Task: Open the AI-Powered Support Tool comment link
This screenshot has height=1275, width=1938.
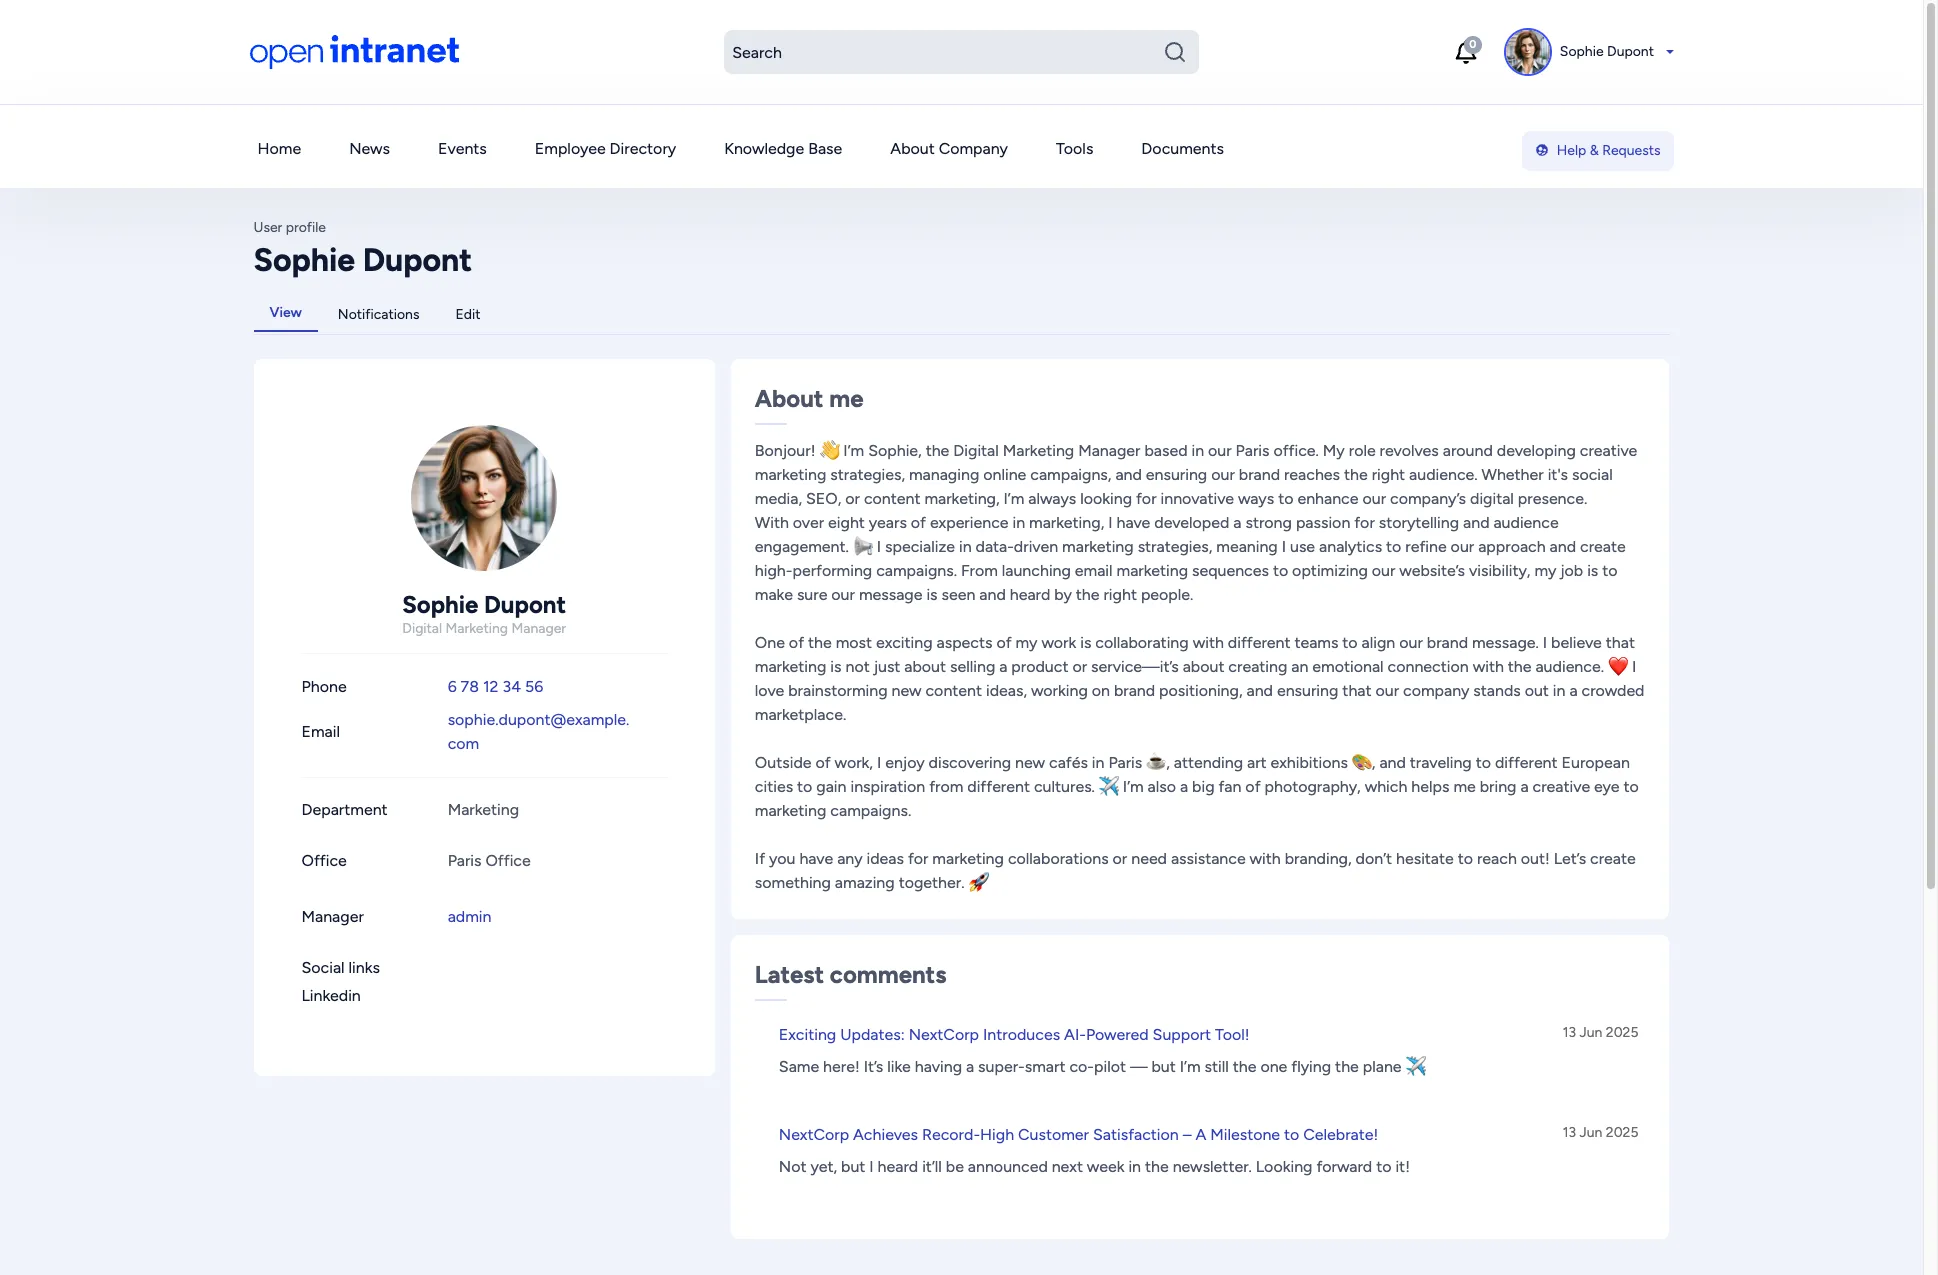Action: click(1013, 1034)
